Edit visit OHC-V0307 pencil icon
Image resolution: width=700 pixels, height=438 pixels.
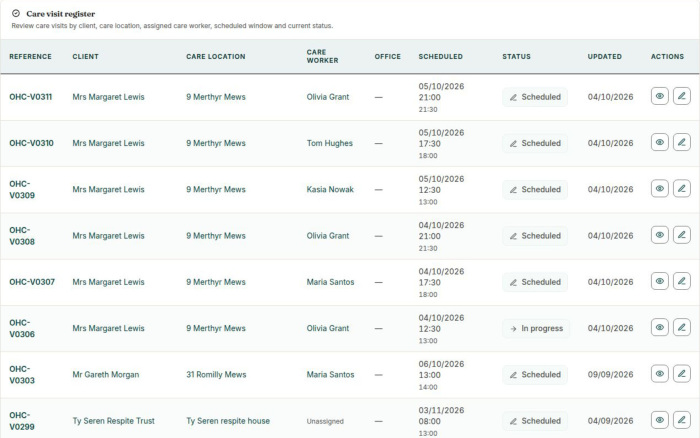(x=682, y=281)
